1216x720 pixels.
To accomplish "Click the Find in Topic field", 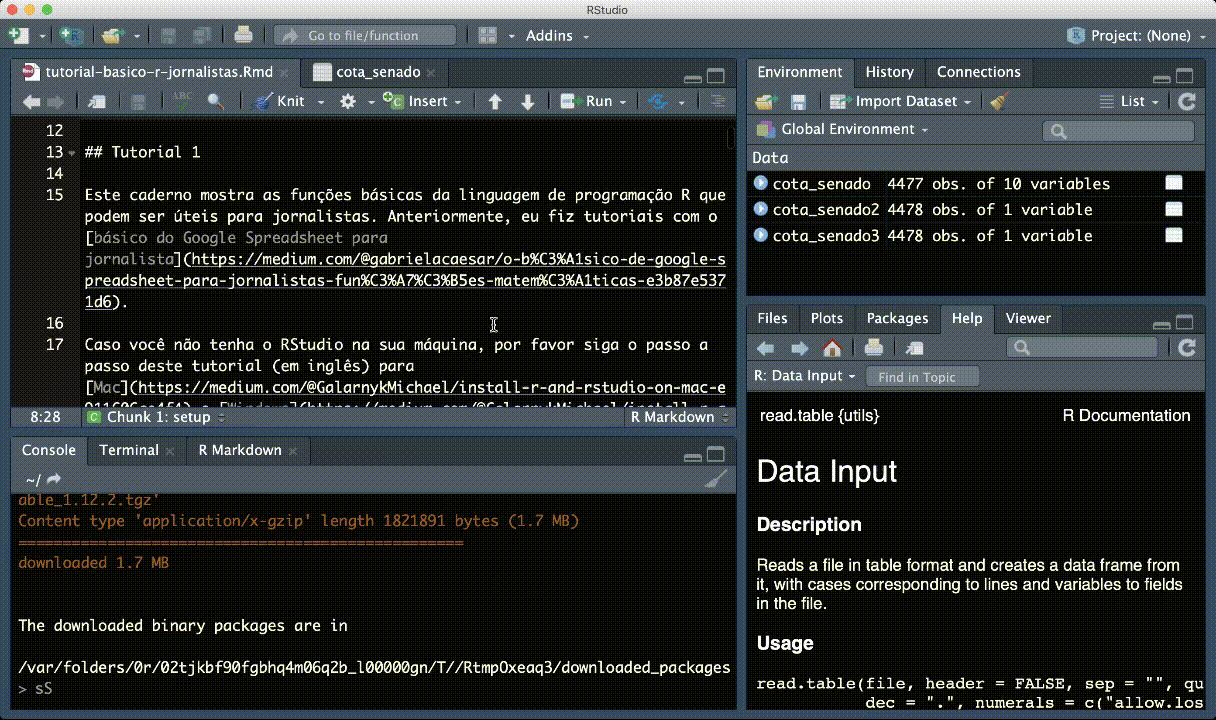I will [922, 377].
